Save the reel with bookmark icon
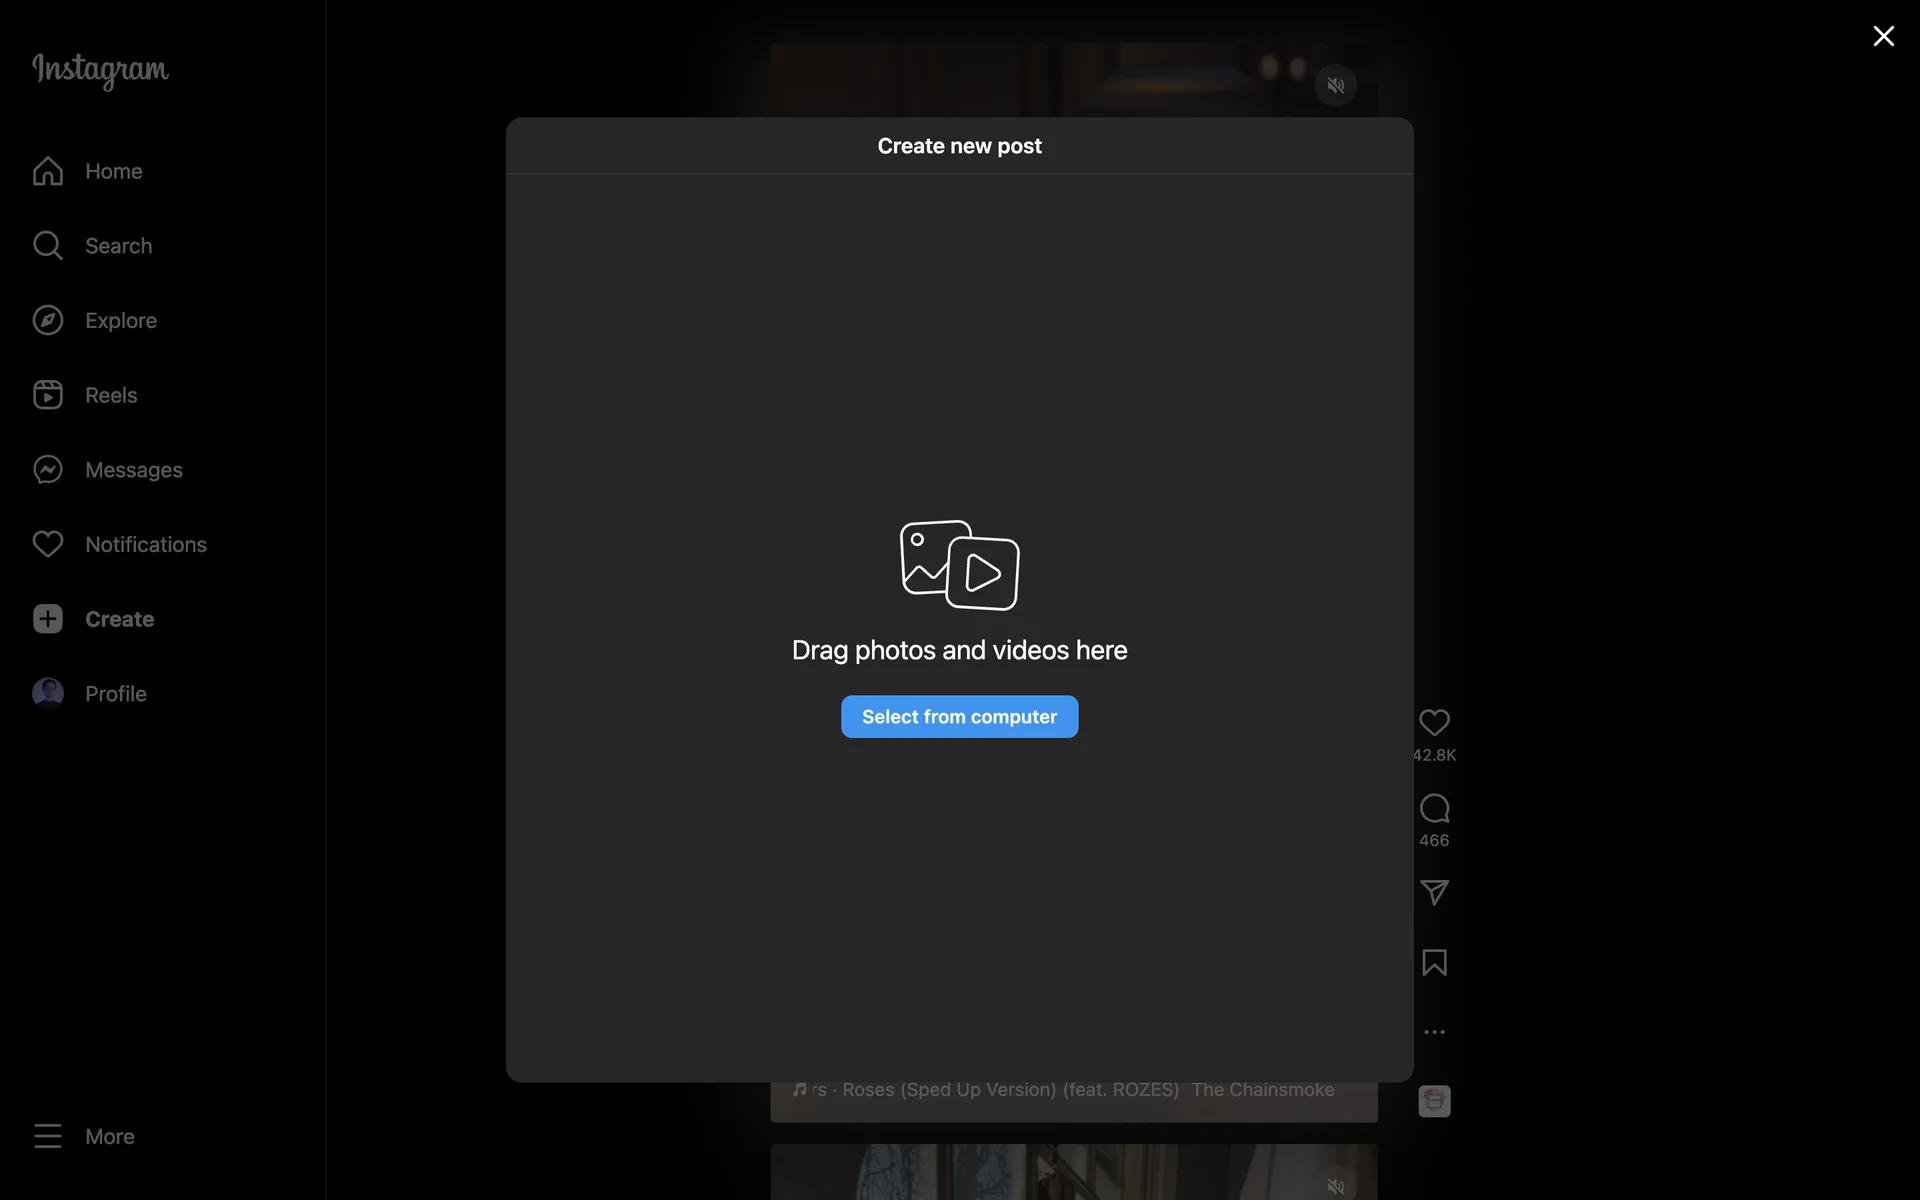1920x1200 pixels. (1434, 963)
